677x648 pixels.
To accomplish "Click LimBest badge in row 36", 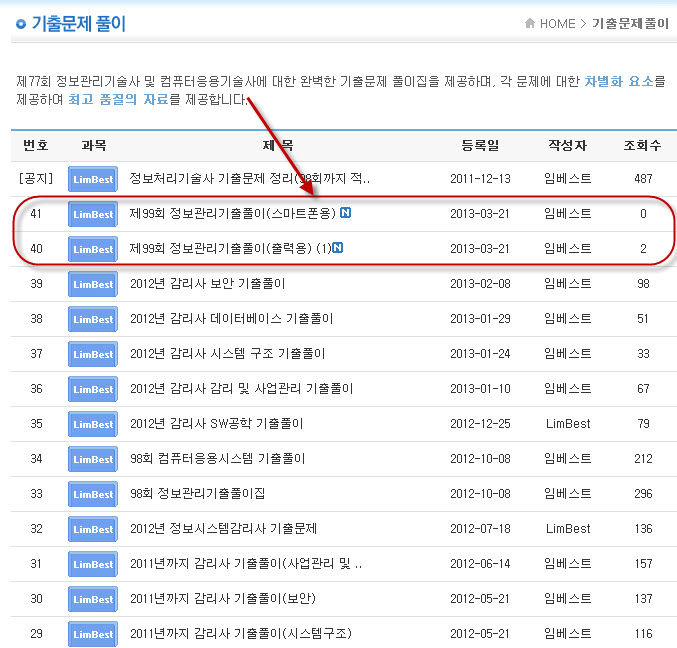I will [x=93, y=389].
